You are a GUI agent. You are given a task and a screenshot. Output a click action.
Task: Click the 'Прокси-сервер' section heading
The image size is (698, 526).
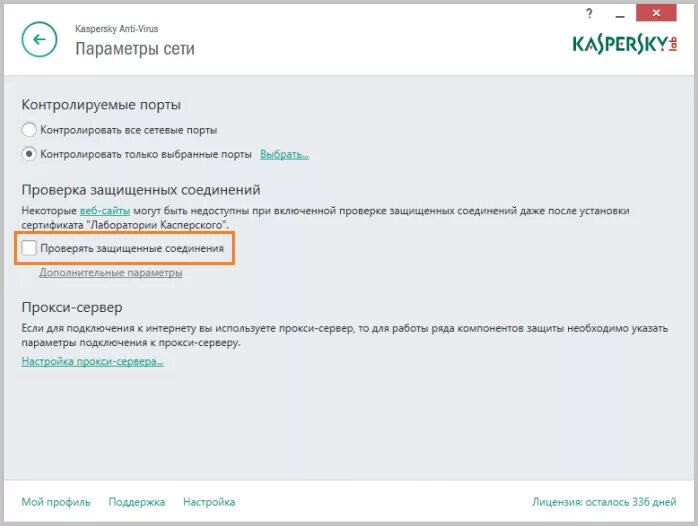pyautogui.click(x=72, y=308)
